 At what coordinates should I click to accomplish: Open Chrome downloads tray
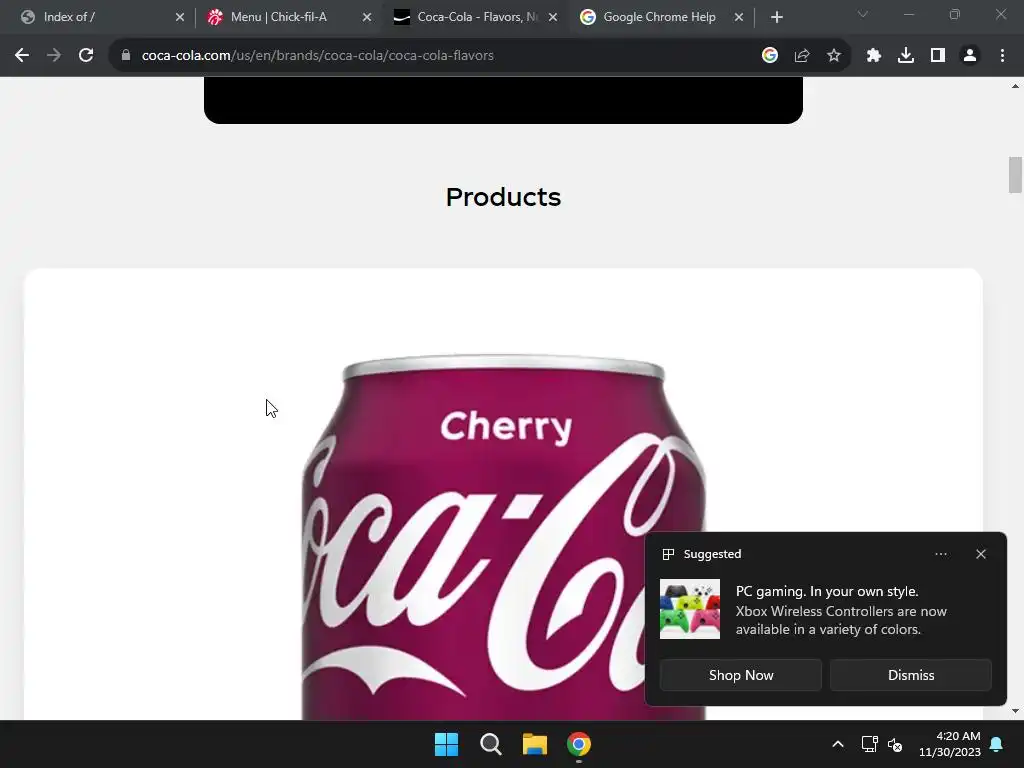(x=906, y=56)
